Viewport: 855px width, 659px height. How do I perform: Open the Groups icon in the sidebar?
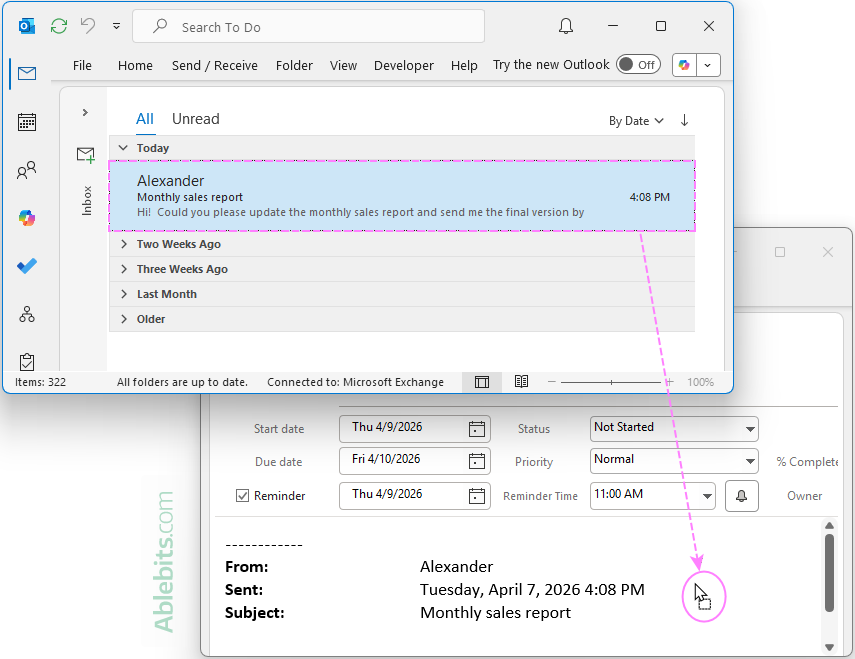(27, 314)
